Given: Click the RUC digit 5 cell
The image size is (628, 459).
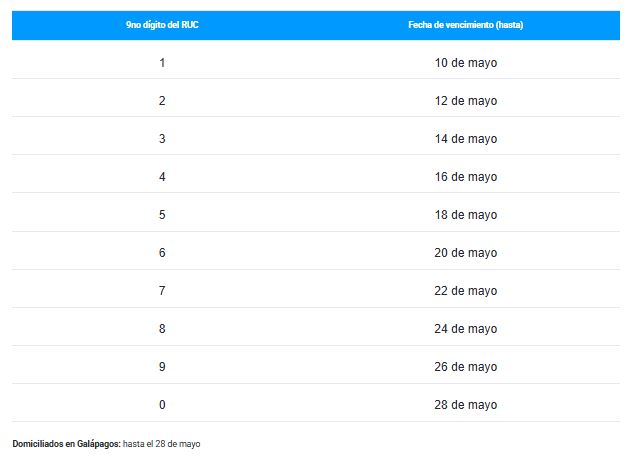Looking at the screenshot, I should tap(162, 215).
